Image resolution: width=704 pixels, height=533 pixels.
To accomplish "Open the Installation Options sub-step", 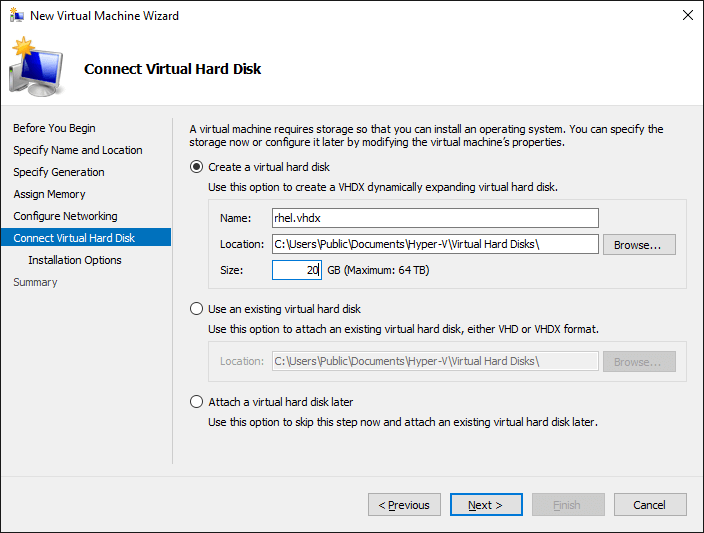I will click(x=75, y=260).
